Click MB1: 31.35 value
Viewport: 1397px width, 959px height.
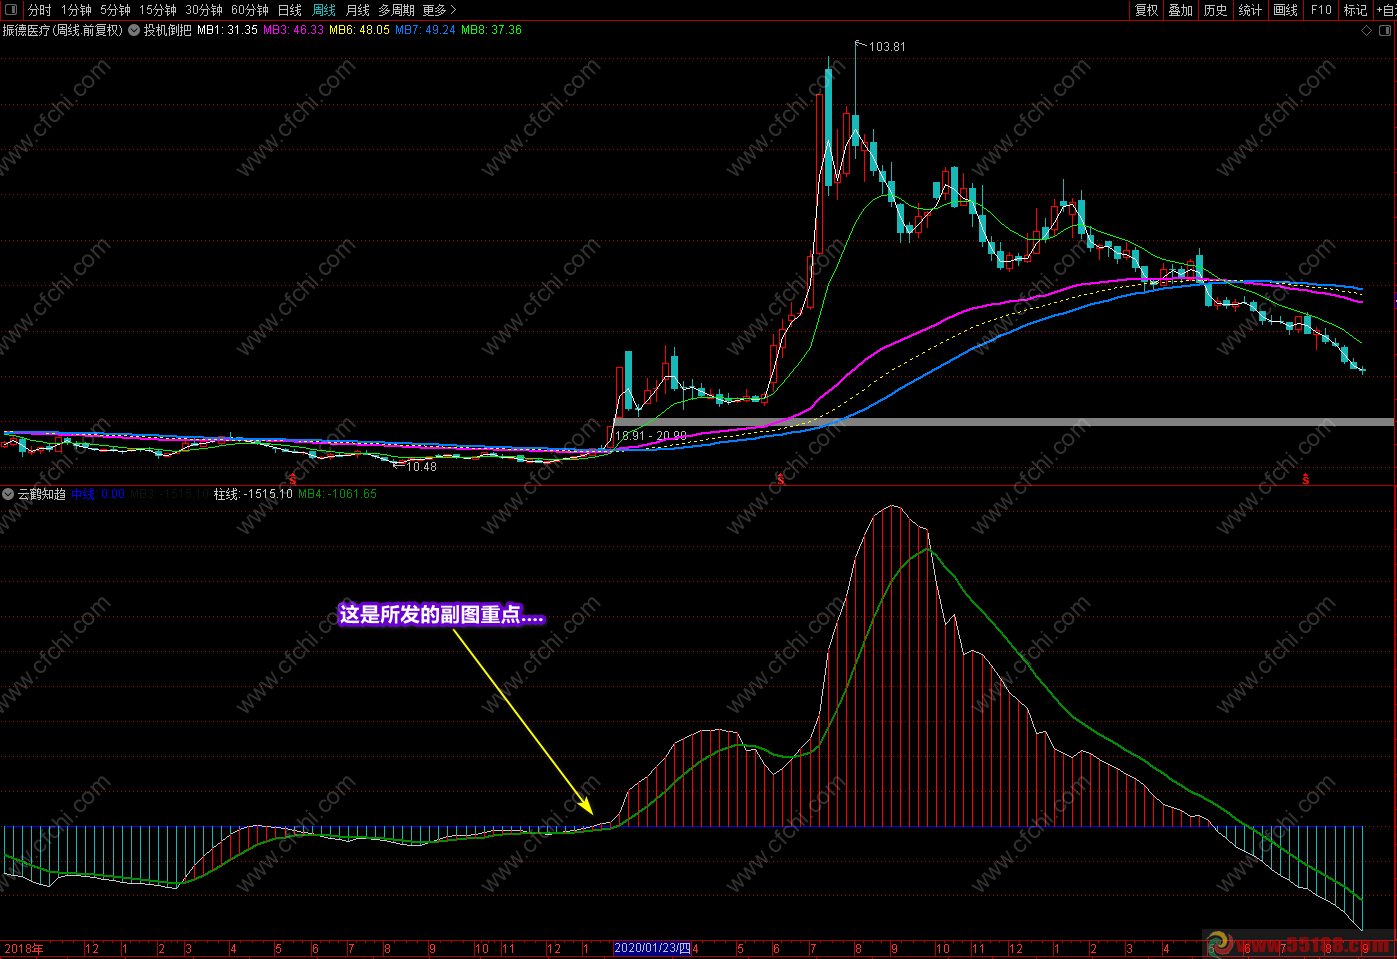coord(227,30)
